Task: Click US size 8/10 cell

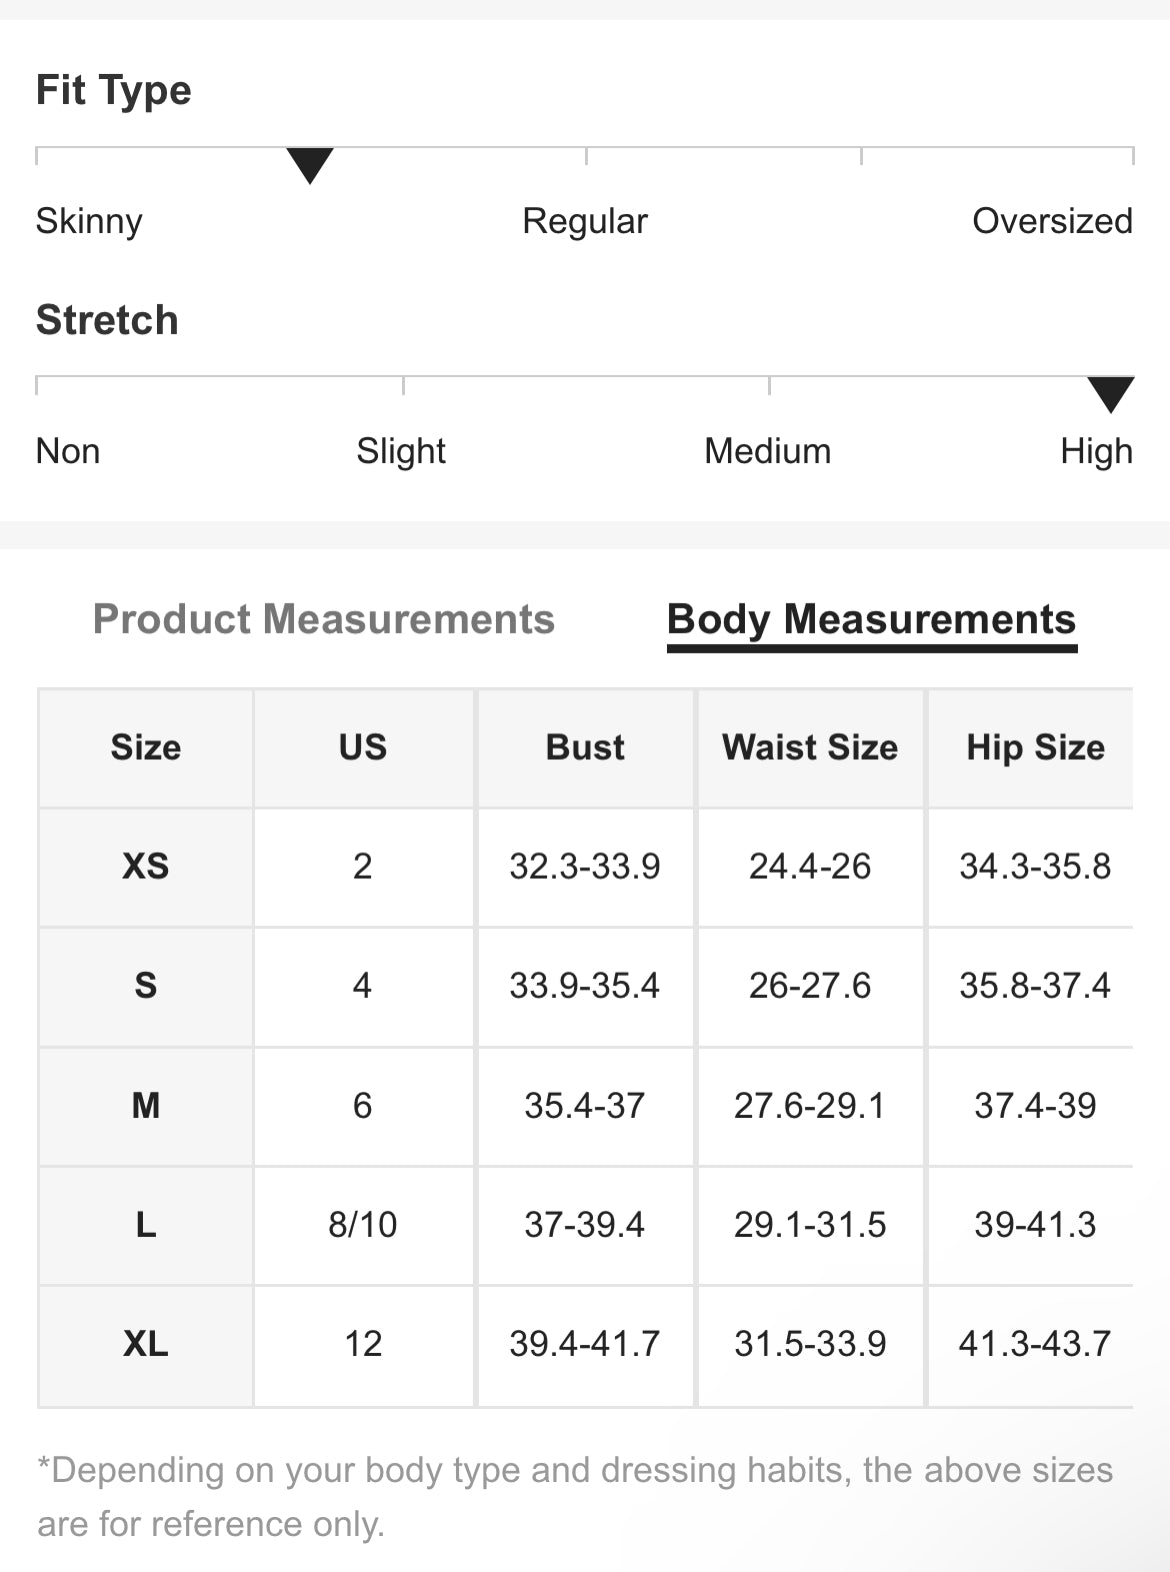Action: tap(363, 1224)
